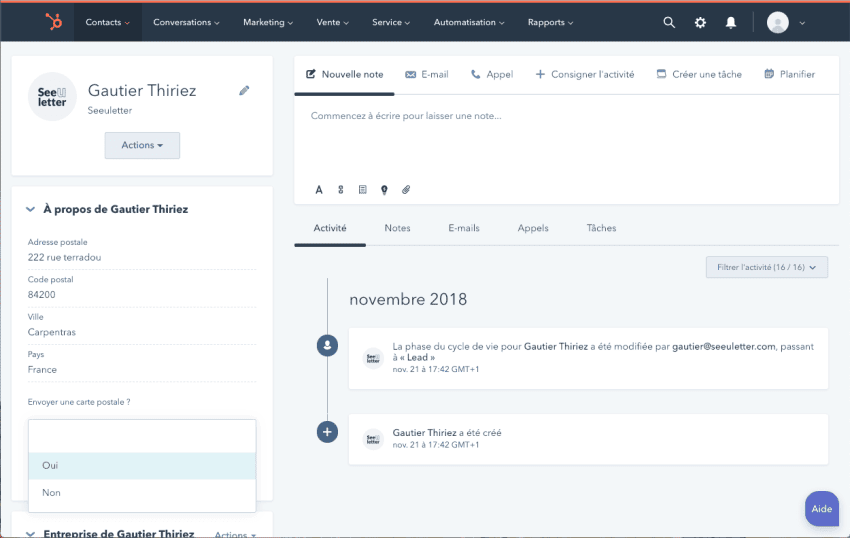Viewport: 850px width, 538px height.
Task: Open the Marketing menu
Action: tap(268, 22)
